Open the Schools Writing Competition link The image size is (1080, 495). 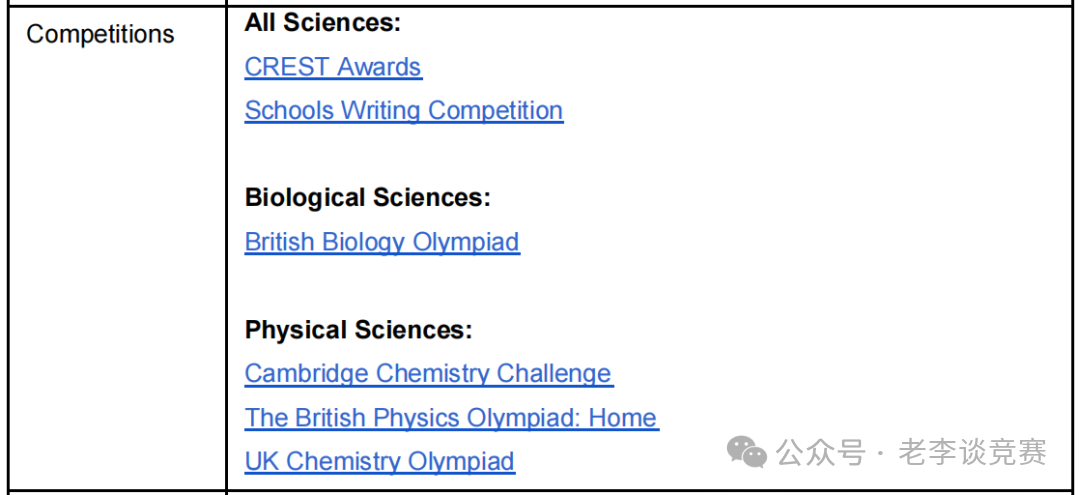pos(404,110)
